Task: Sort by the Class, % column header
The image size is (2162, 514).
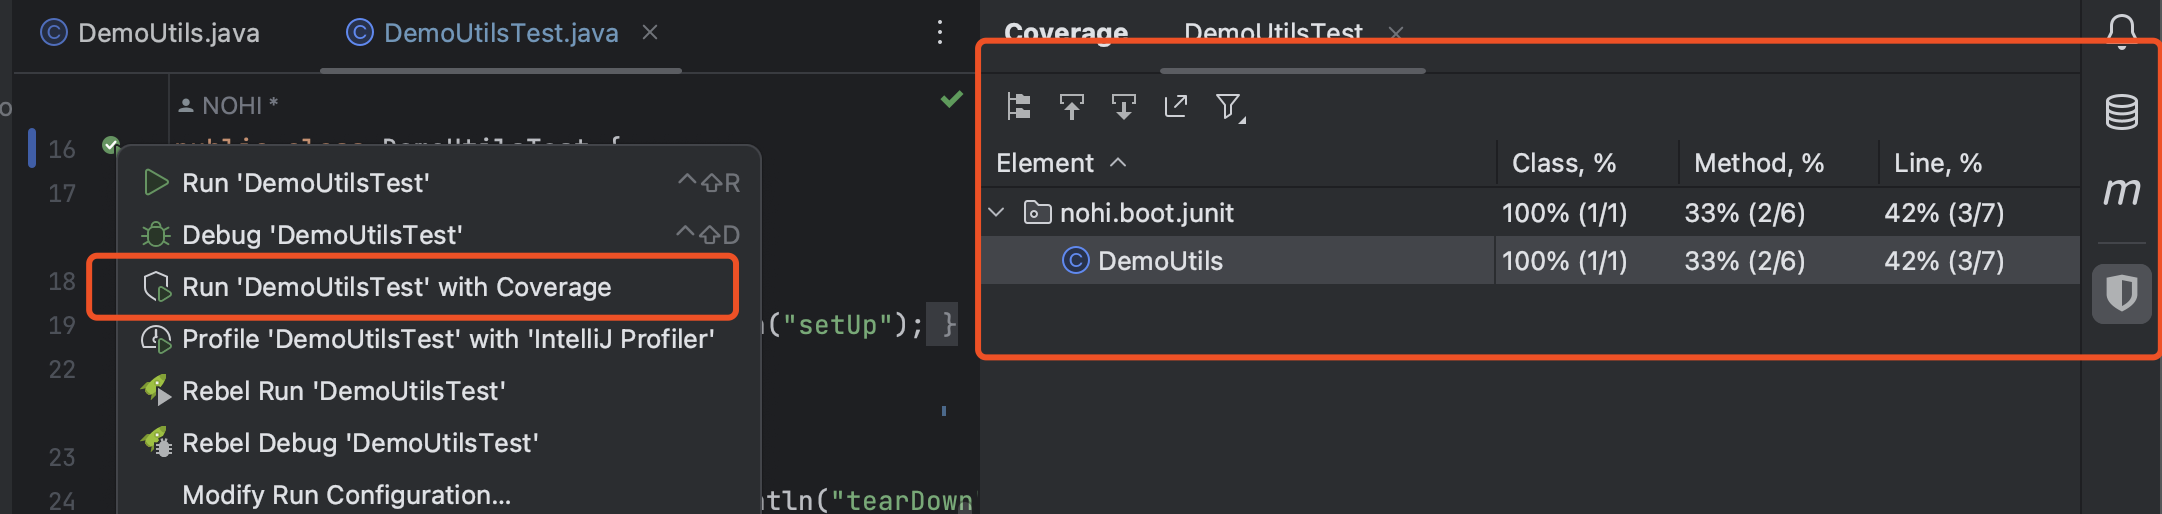Action: pos(1564,163)
